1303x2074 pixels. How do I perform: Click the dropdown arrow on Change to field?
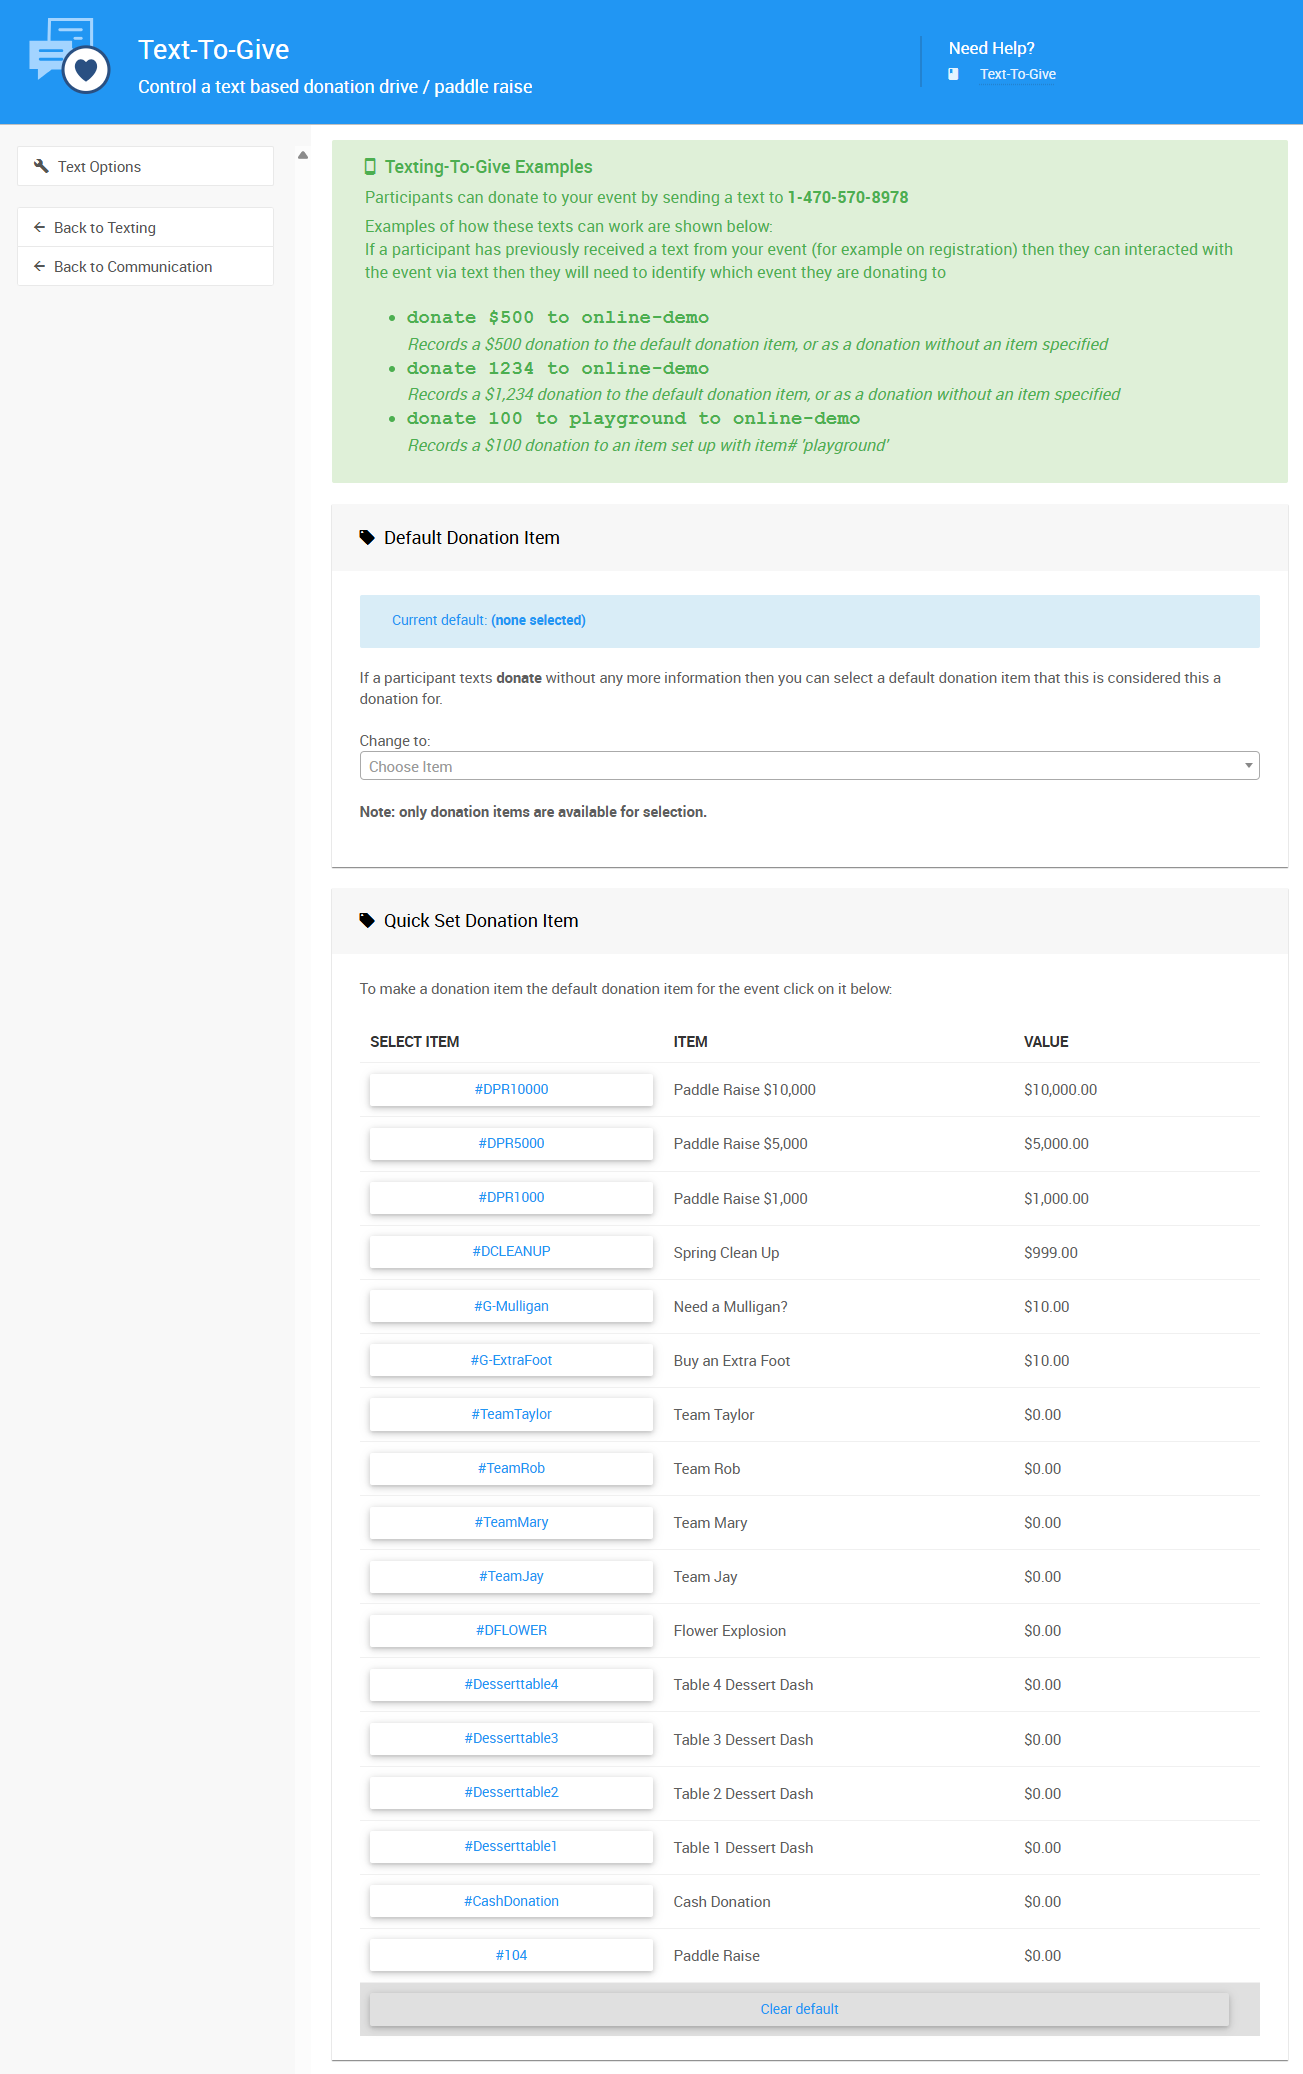(x=1248, y=766)
